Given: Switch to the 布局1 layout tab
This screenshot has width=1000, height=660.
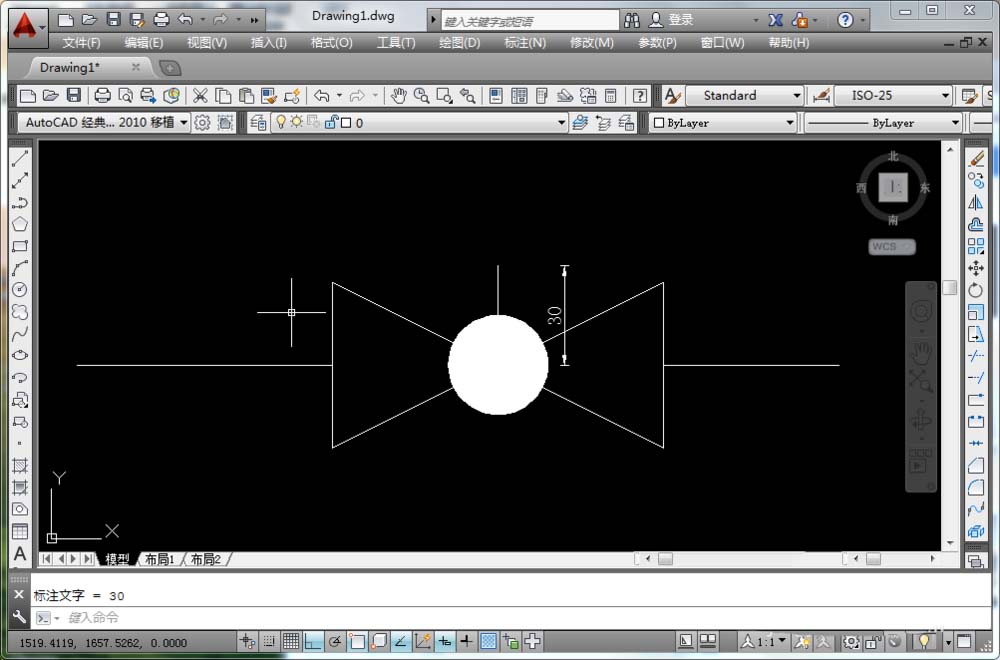Looking at the screenshot, I should pos(159,559).
